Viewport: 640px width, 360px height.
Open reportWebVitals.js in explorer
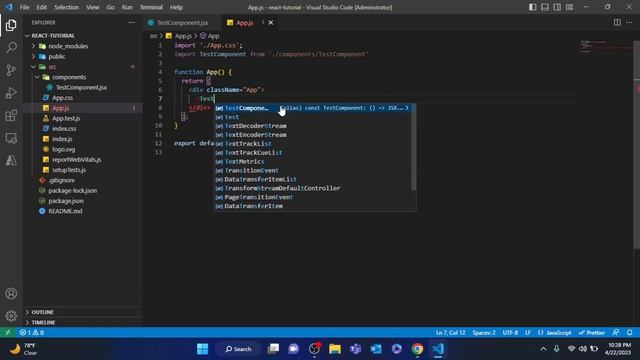pyautogui.click(x=83, y=160)
